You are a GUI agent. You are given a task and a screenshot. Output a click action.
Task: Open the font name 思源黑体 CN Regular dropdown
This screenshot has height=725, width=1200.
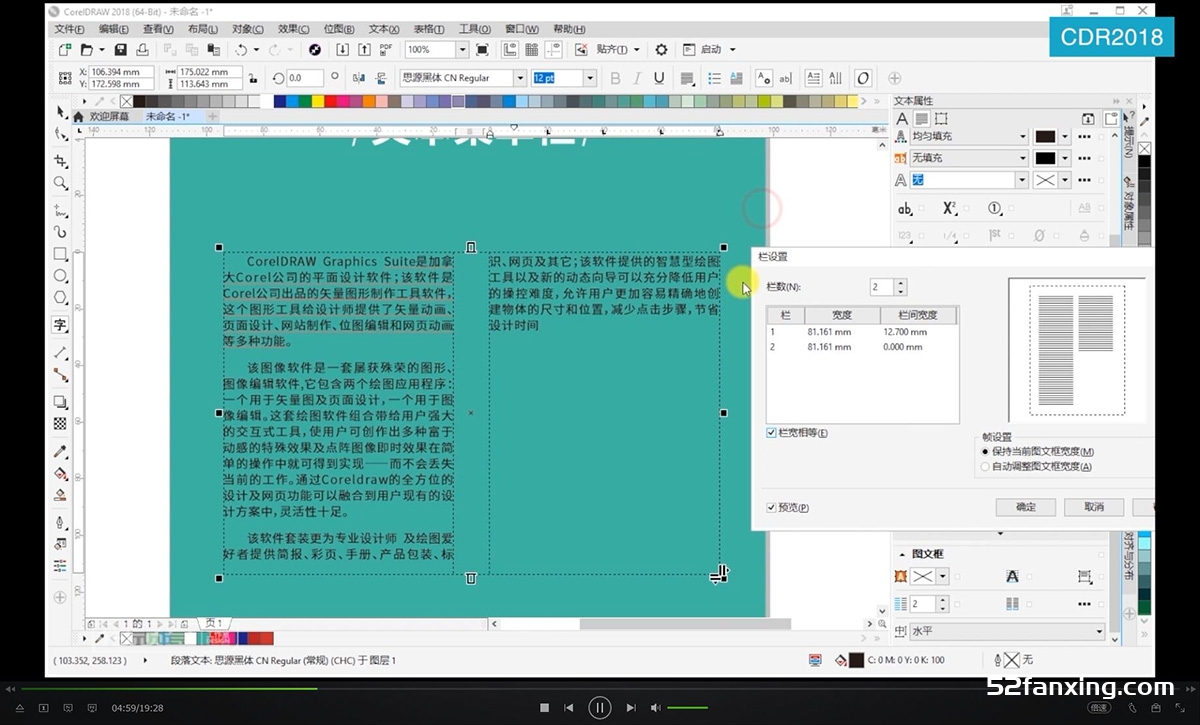coord(519,78)
